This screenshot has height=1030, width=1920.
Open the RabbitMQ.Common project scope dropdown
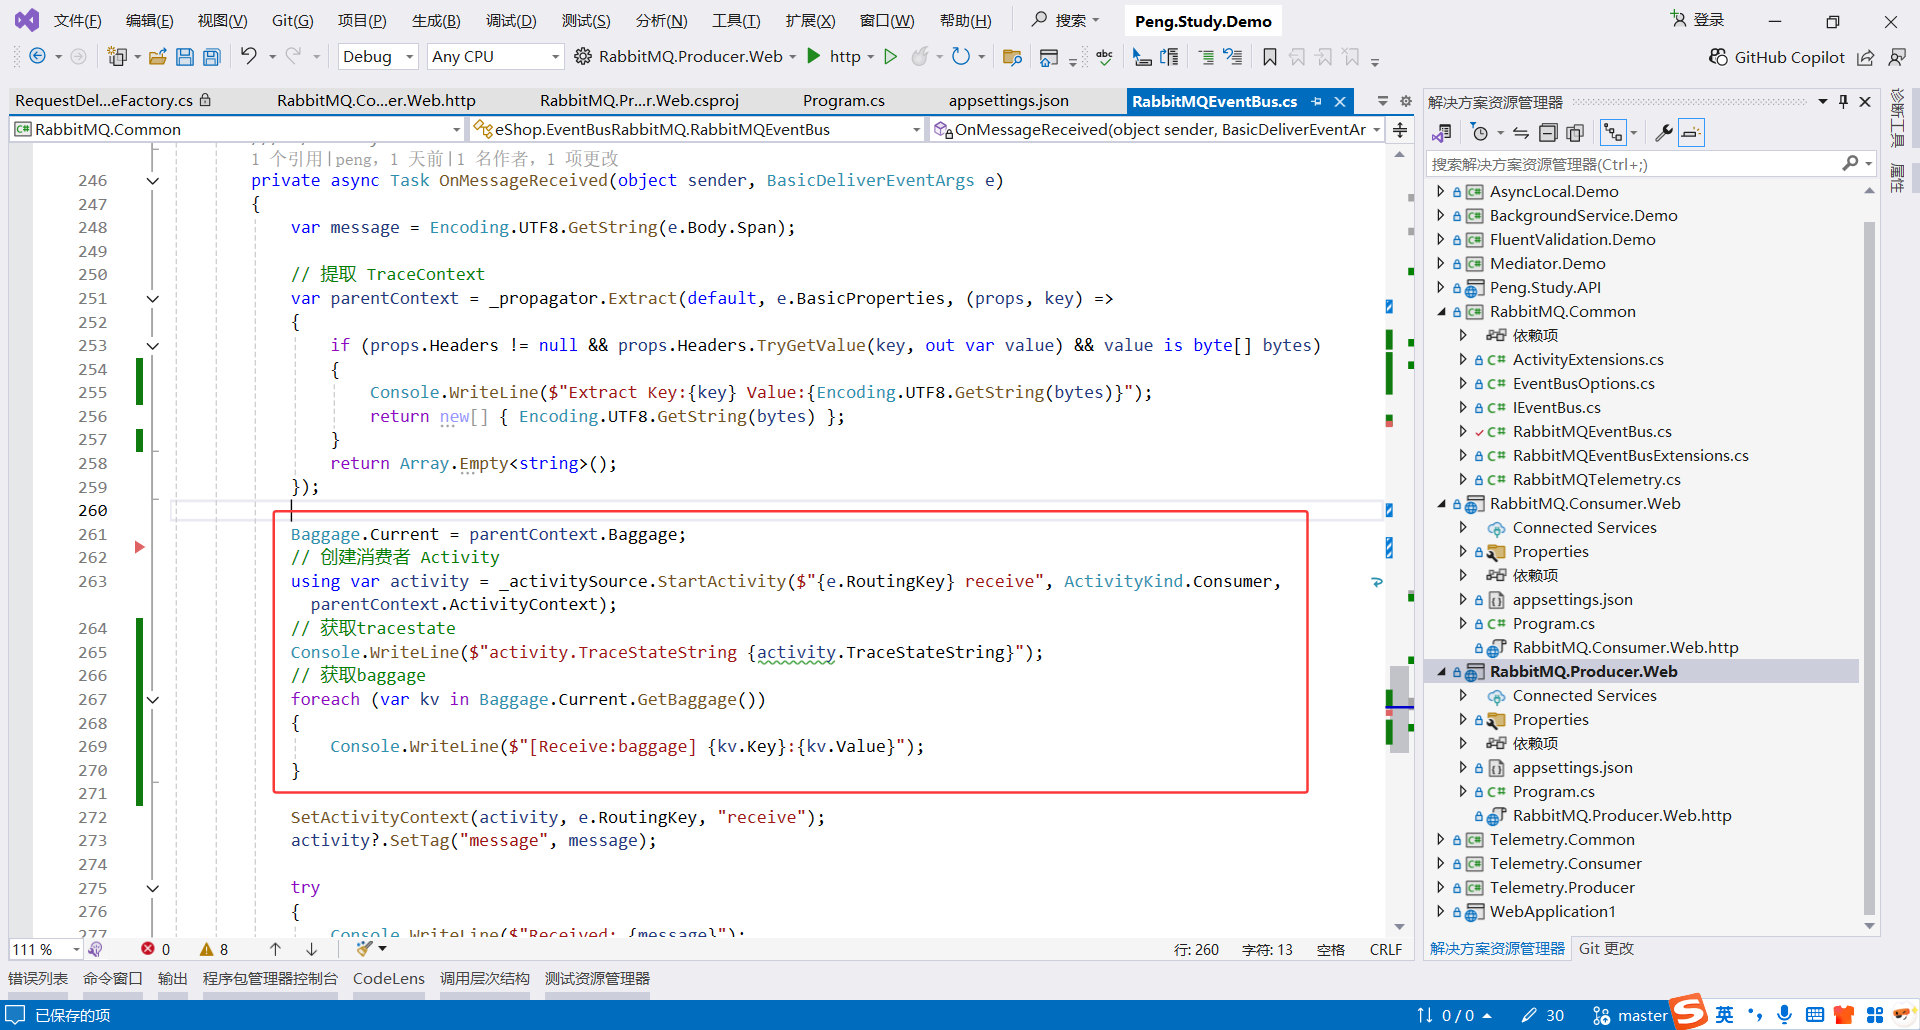[x=237, y=129]
